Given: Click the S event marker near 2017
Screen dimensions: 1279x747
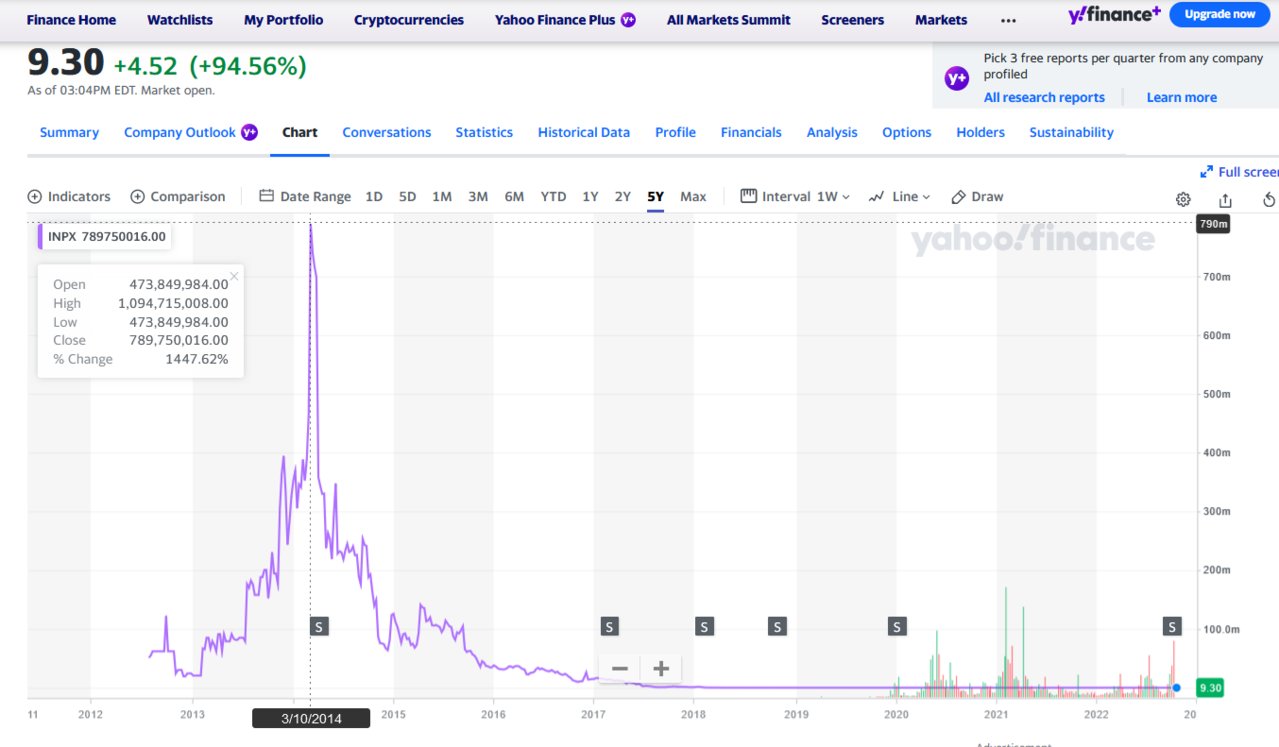Looking at the screenshot, I should (x=609, y=627).
